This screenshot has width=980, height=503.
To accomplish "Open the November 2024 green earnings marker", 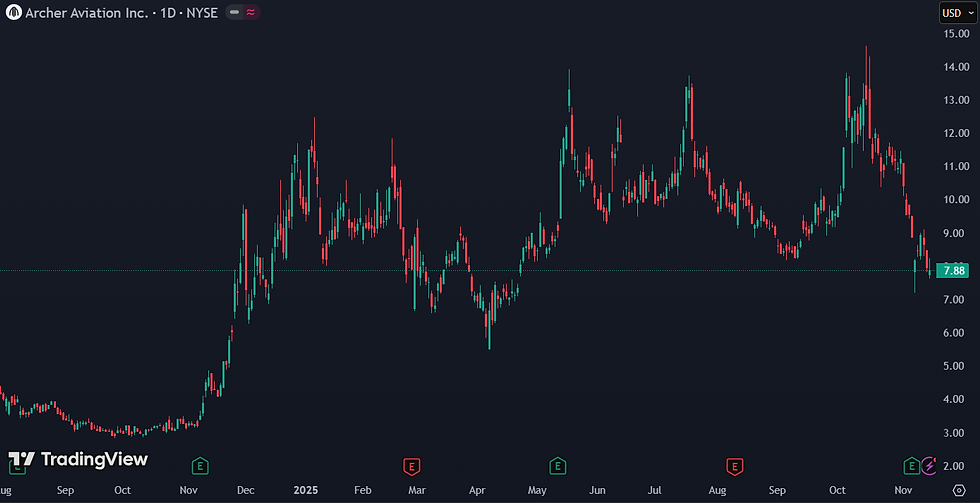I will pos(200,466).
